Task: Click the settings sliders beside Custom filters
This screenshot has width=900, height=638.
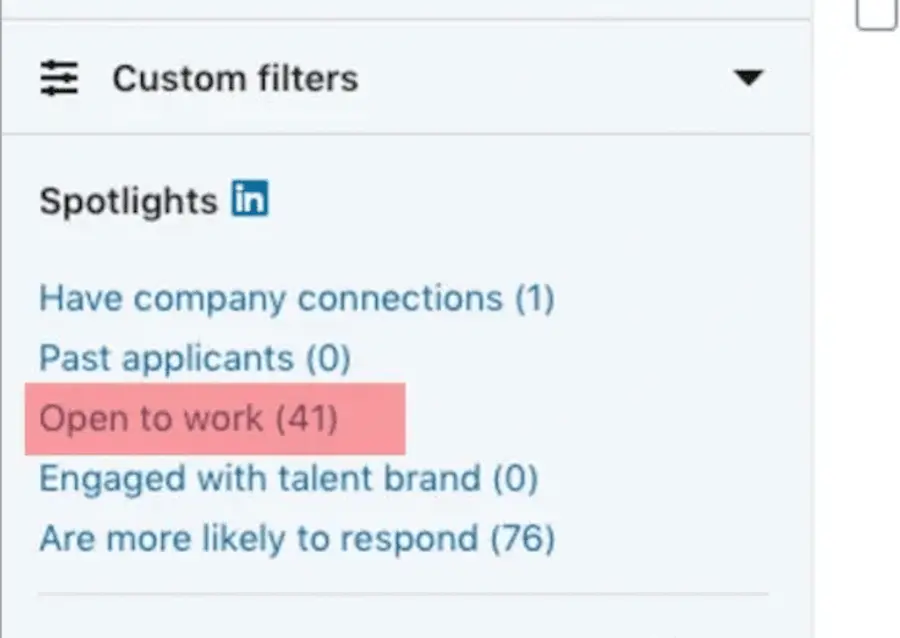Action: [60, 79]
